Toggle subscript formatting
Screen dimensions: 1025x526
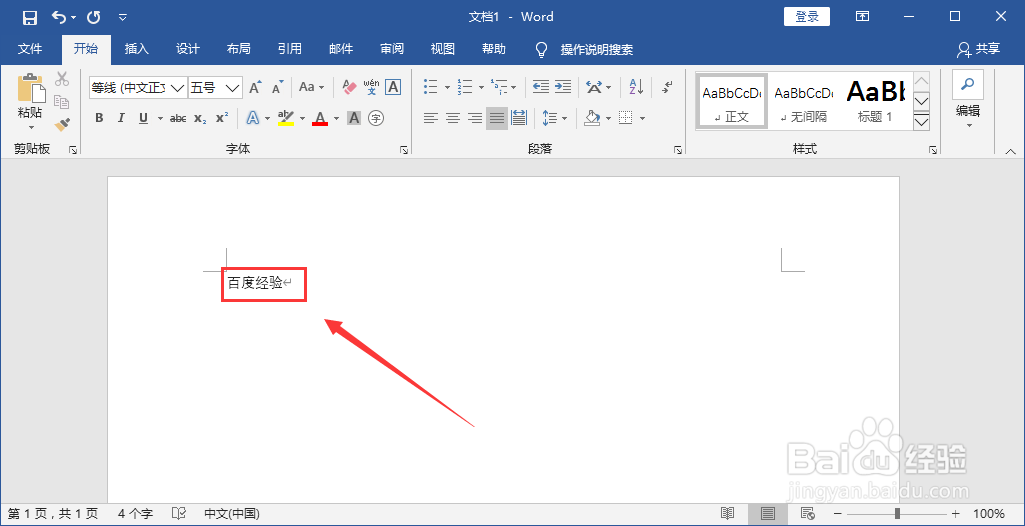click(200, 118)
